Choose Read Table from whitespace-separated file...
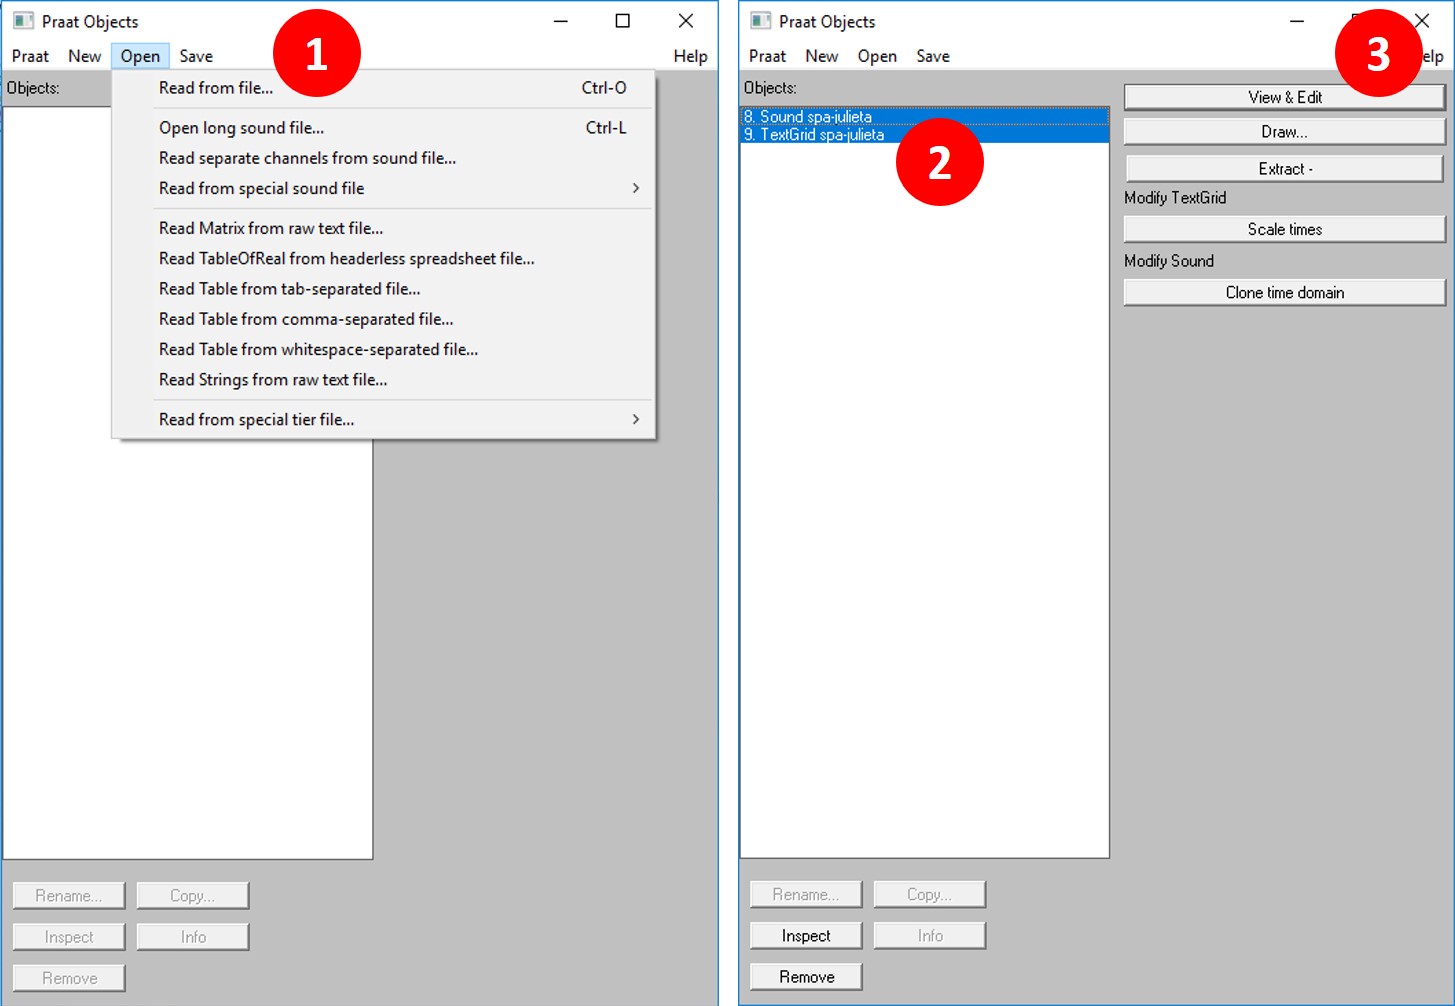This screenshot has width=1455, height=1006. click(x=383, y=349)
